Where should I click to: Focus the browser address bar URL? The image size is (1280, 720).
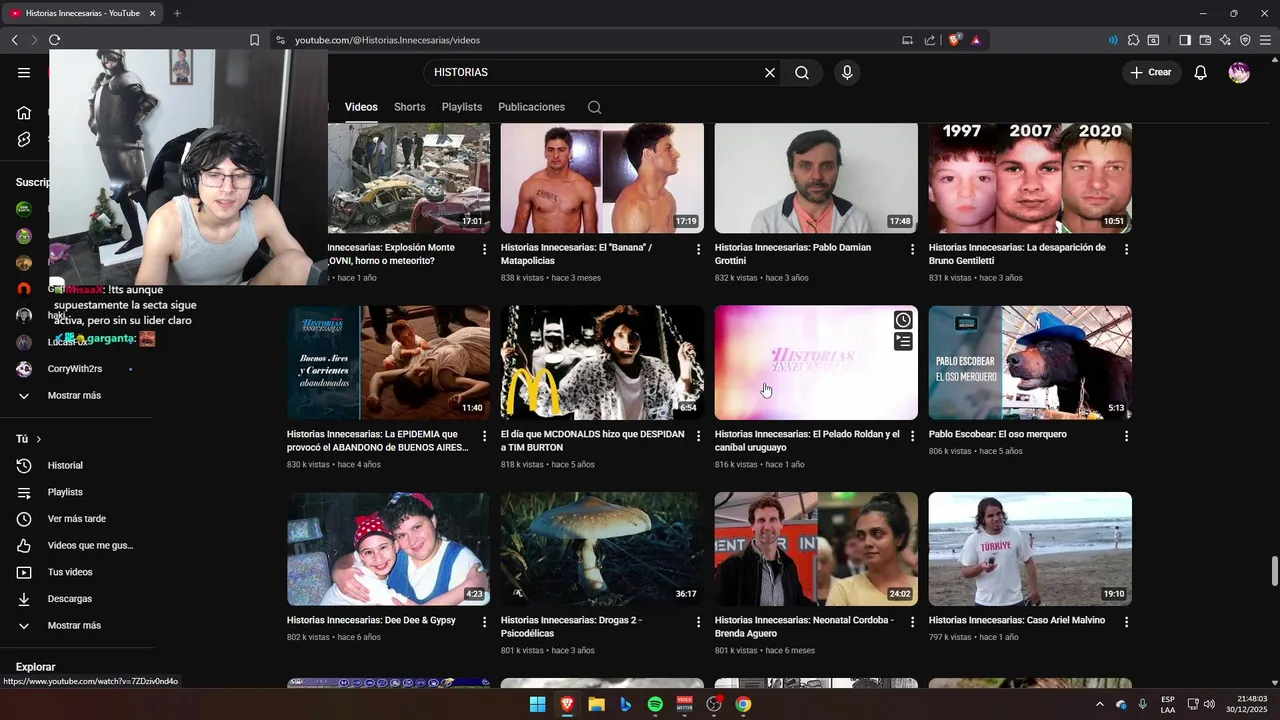point(387,40)
